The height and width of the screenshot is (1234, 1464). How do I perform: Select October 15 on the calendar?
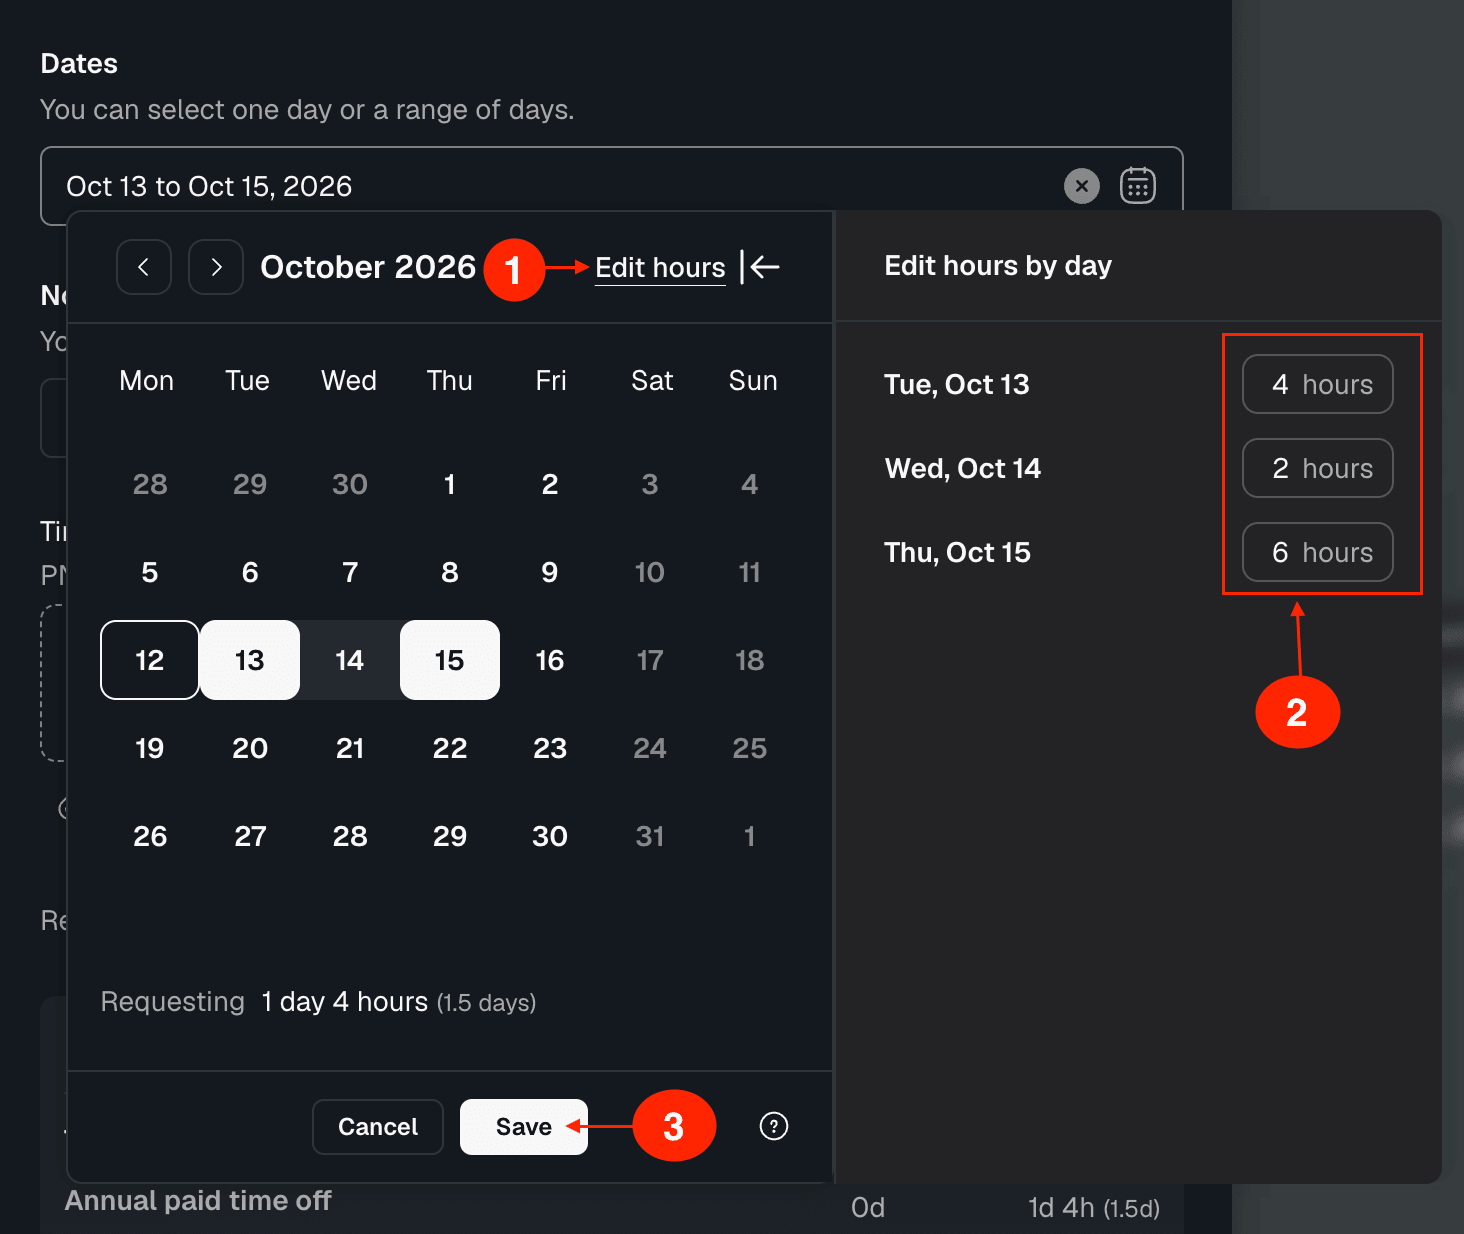tap(450, 660)
